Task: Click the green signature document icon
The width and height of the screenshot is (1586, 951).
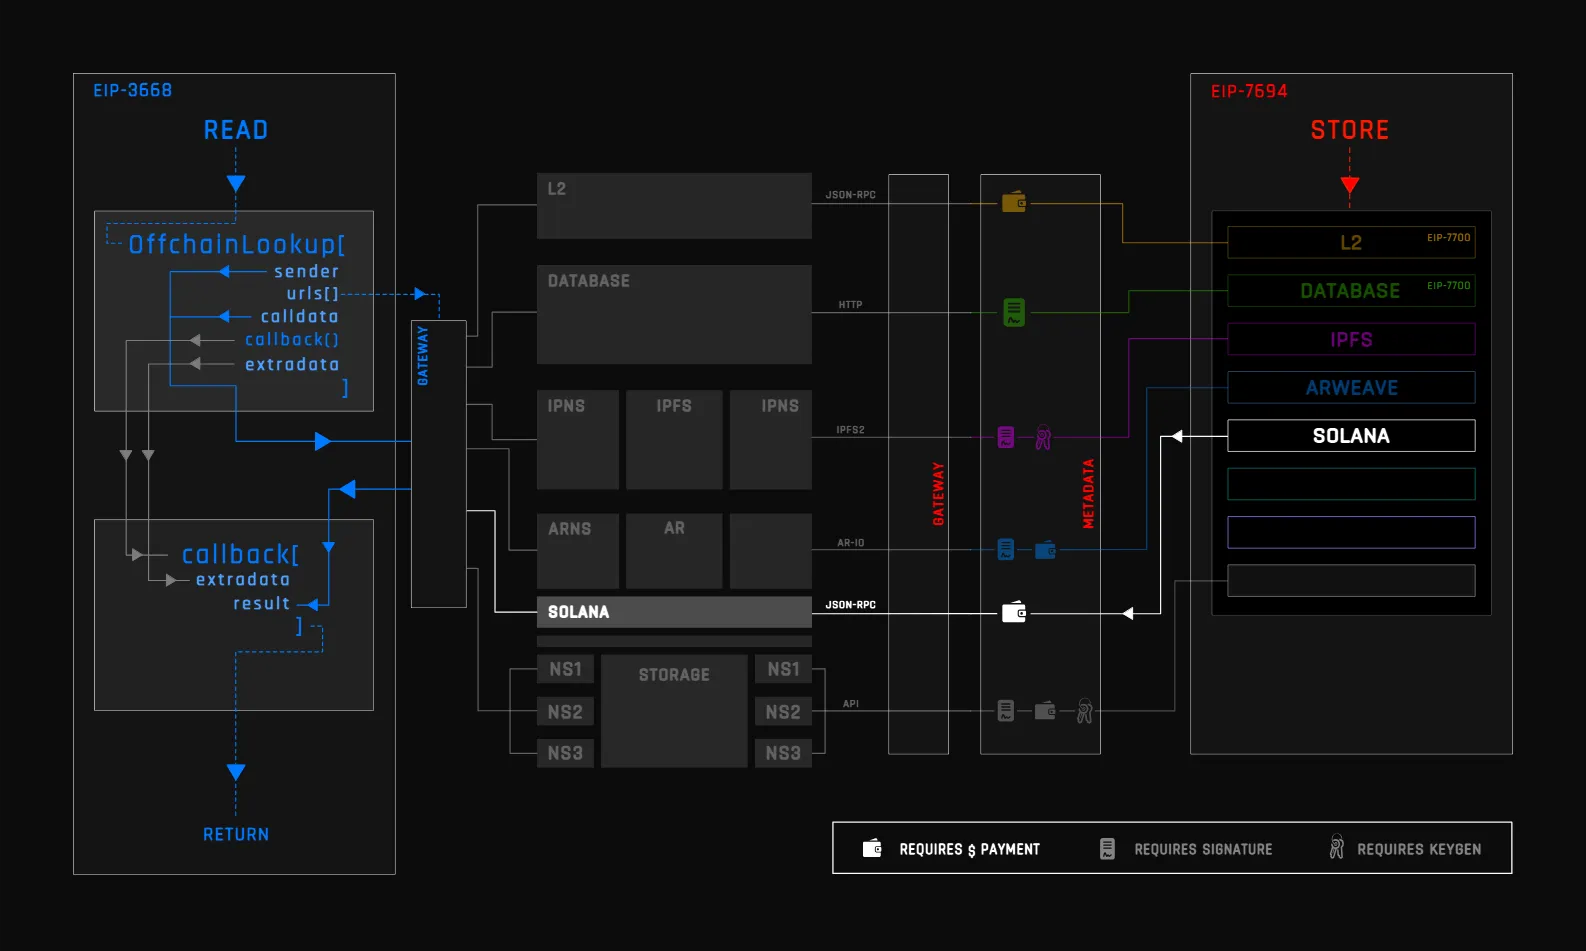Action: click(1014, 313)
